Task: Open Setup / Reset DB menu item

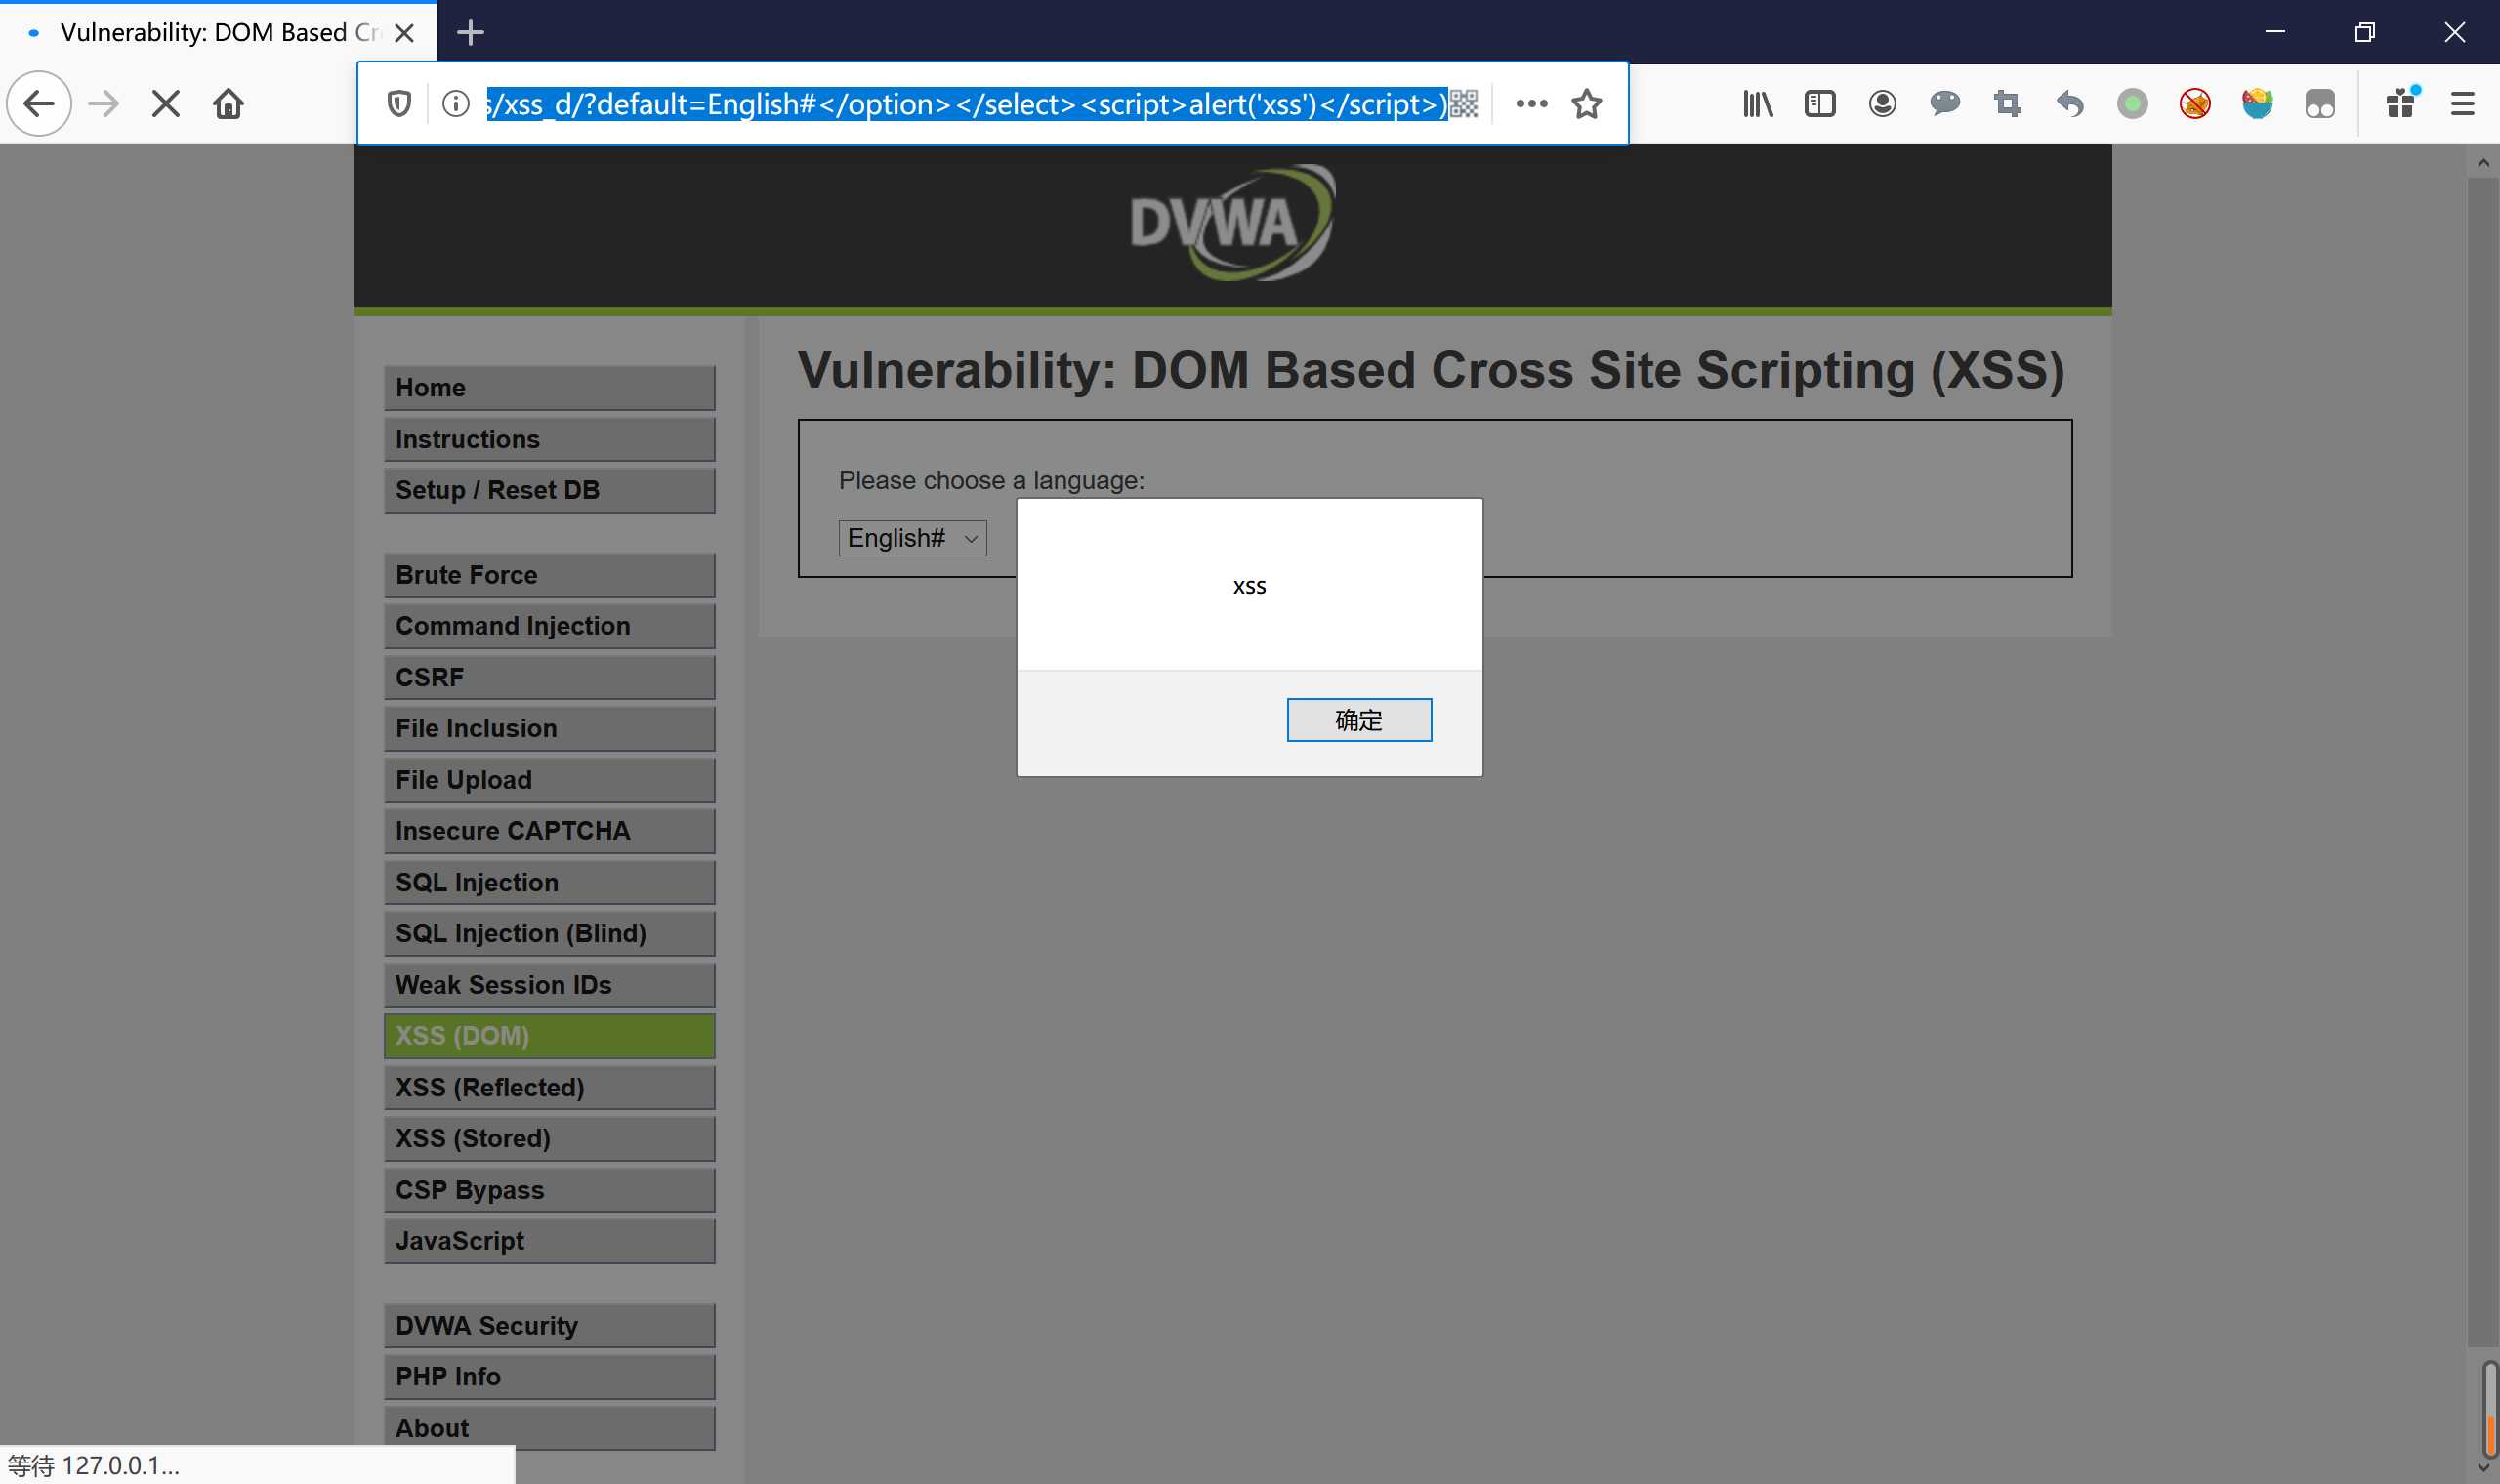Action: click(549, 490)
